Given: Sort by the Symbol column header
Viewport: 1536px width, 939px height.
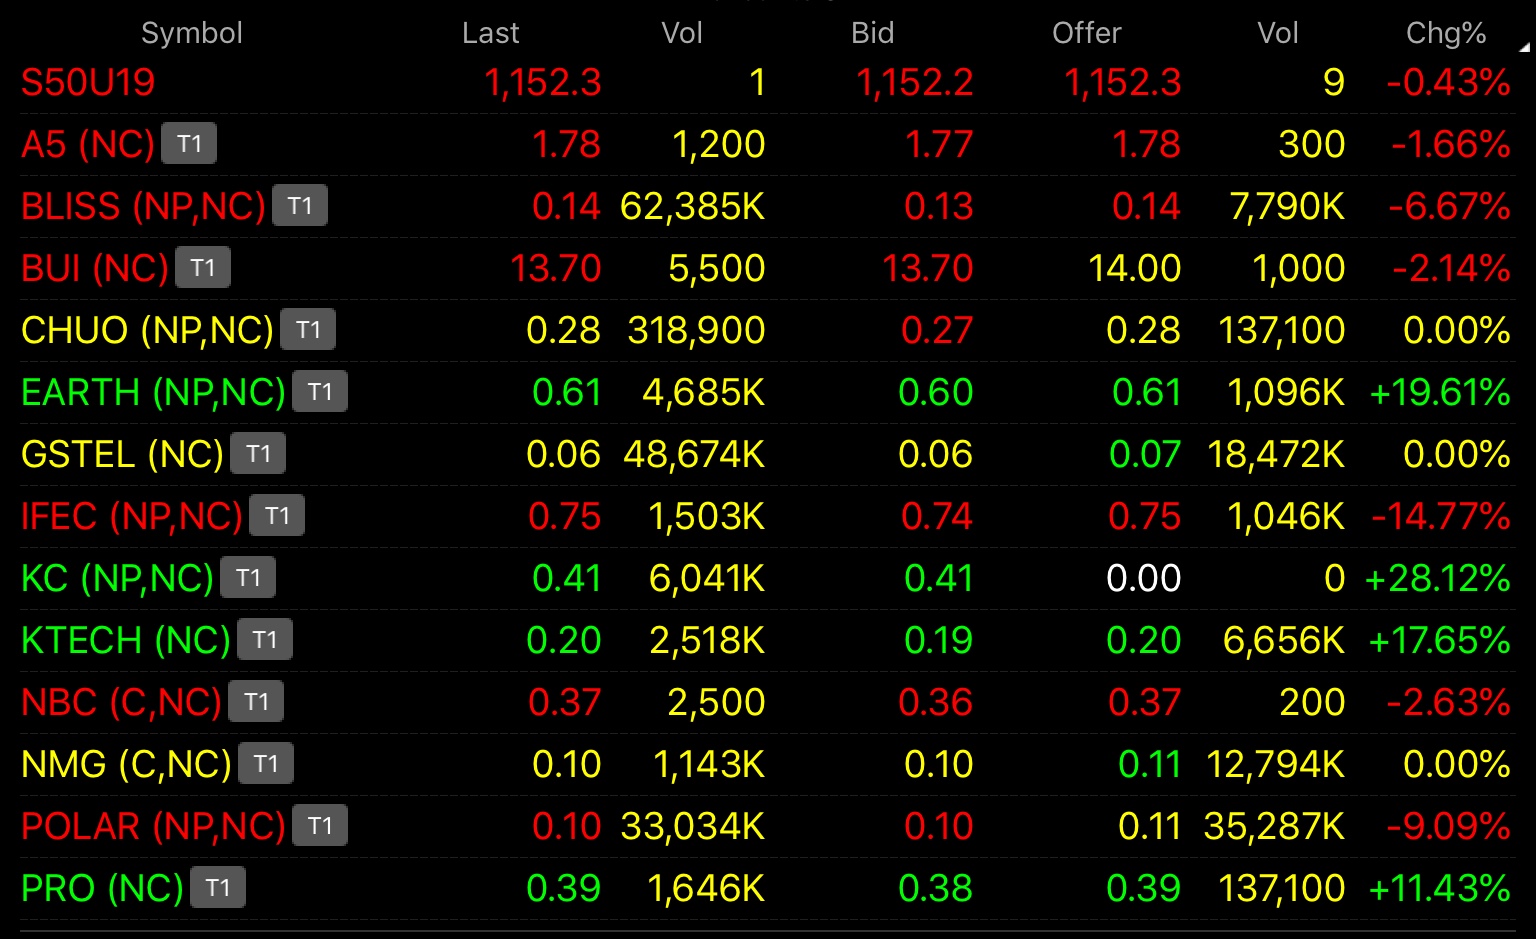Looking at the screenshot, I should click(192, 33).
